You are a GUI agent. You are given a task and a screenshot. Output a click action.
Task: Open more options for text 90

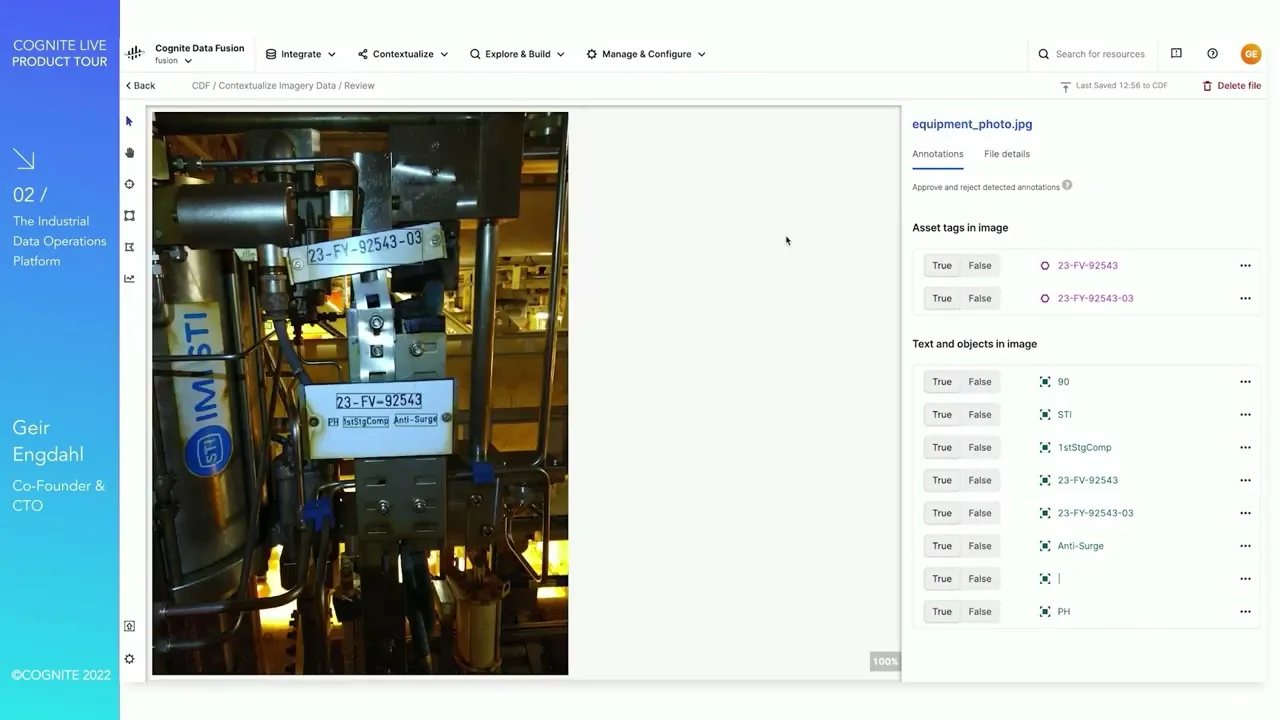pos(1245,382)
